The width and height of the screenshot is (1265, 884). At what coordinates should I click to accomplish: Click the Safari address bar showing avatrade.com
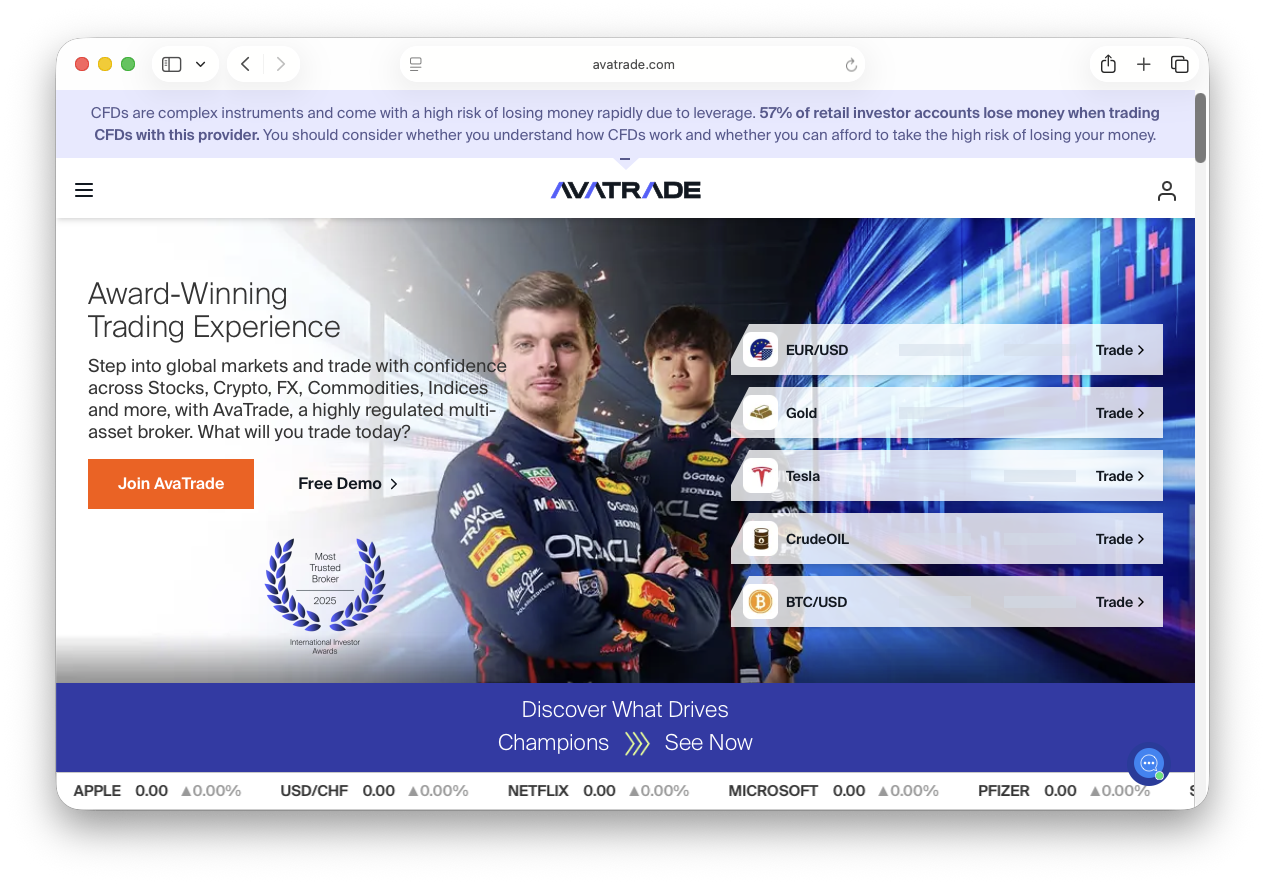coord(633,63)
